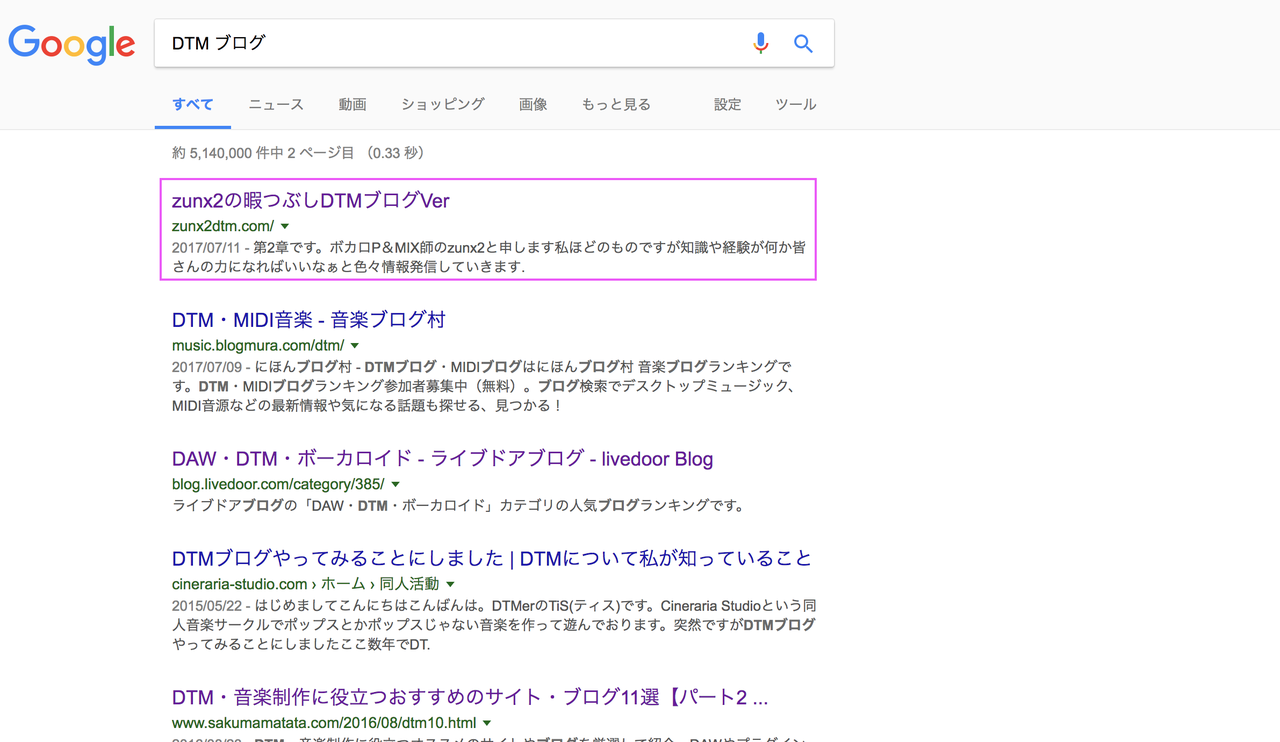
Task: Go to the ショッピング tab
Action: click(443, 104)
